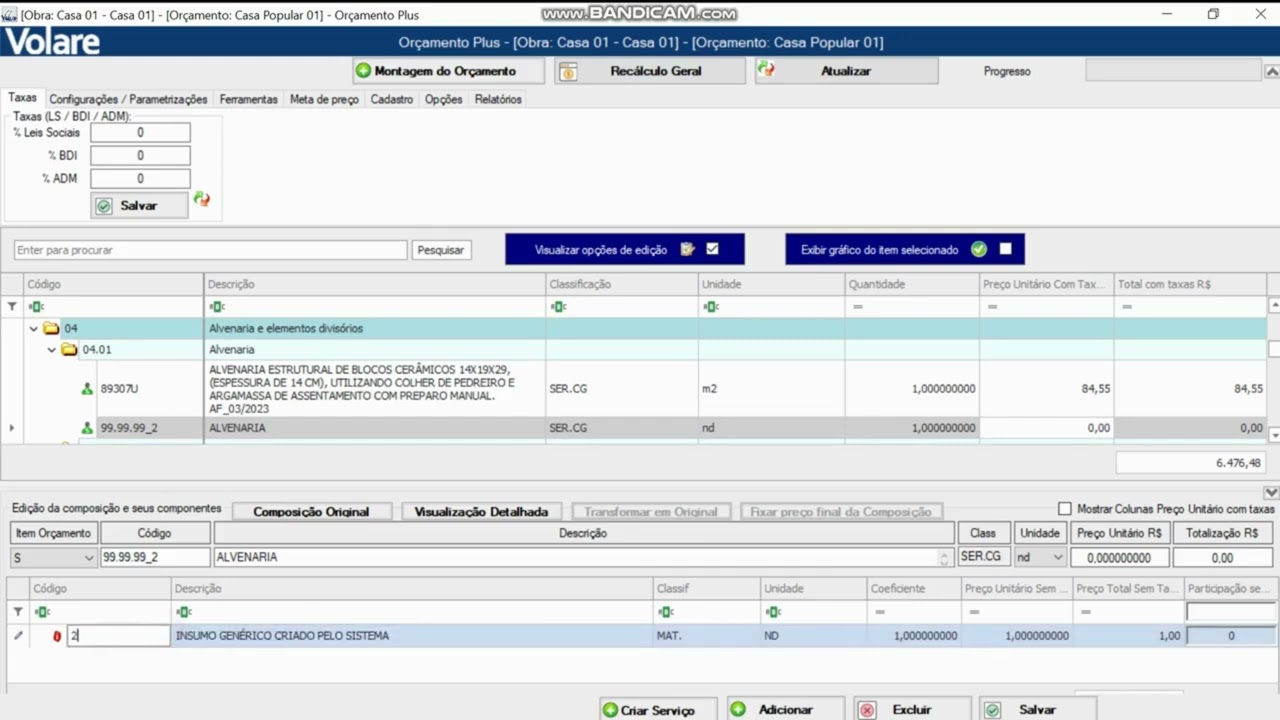Click the Progresso progress bar
The image size is (1280, 720).
coord(1174,70)
